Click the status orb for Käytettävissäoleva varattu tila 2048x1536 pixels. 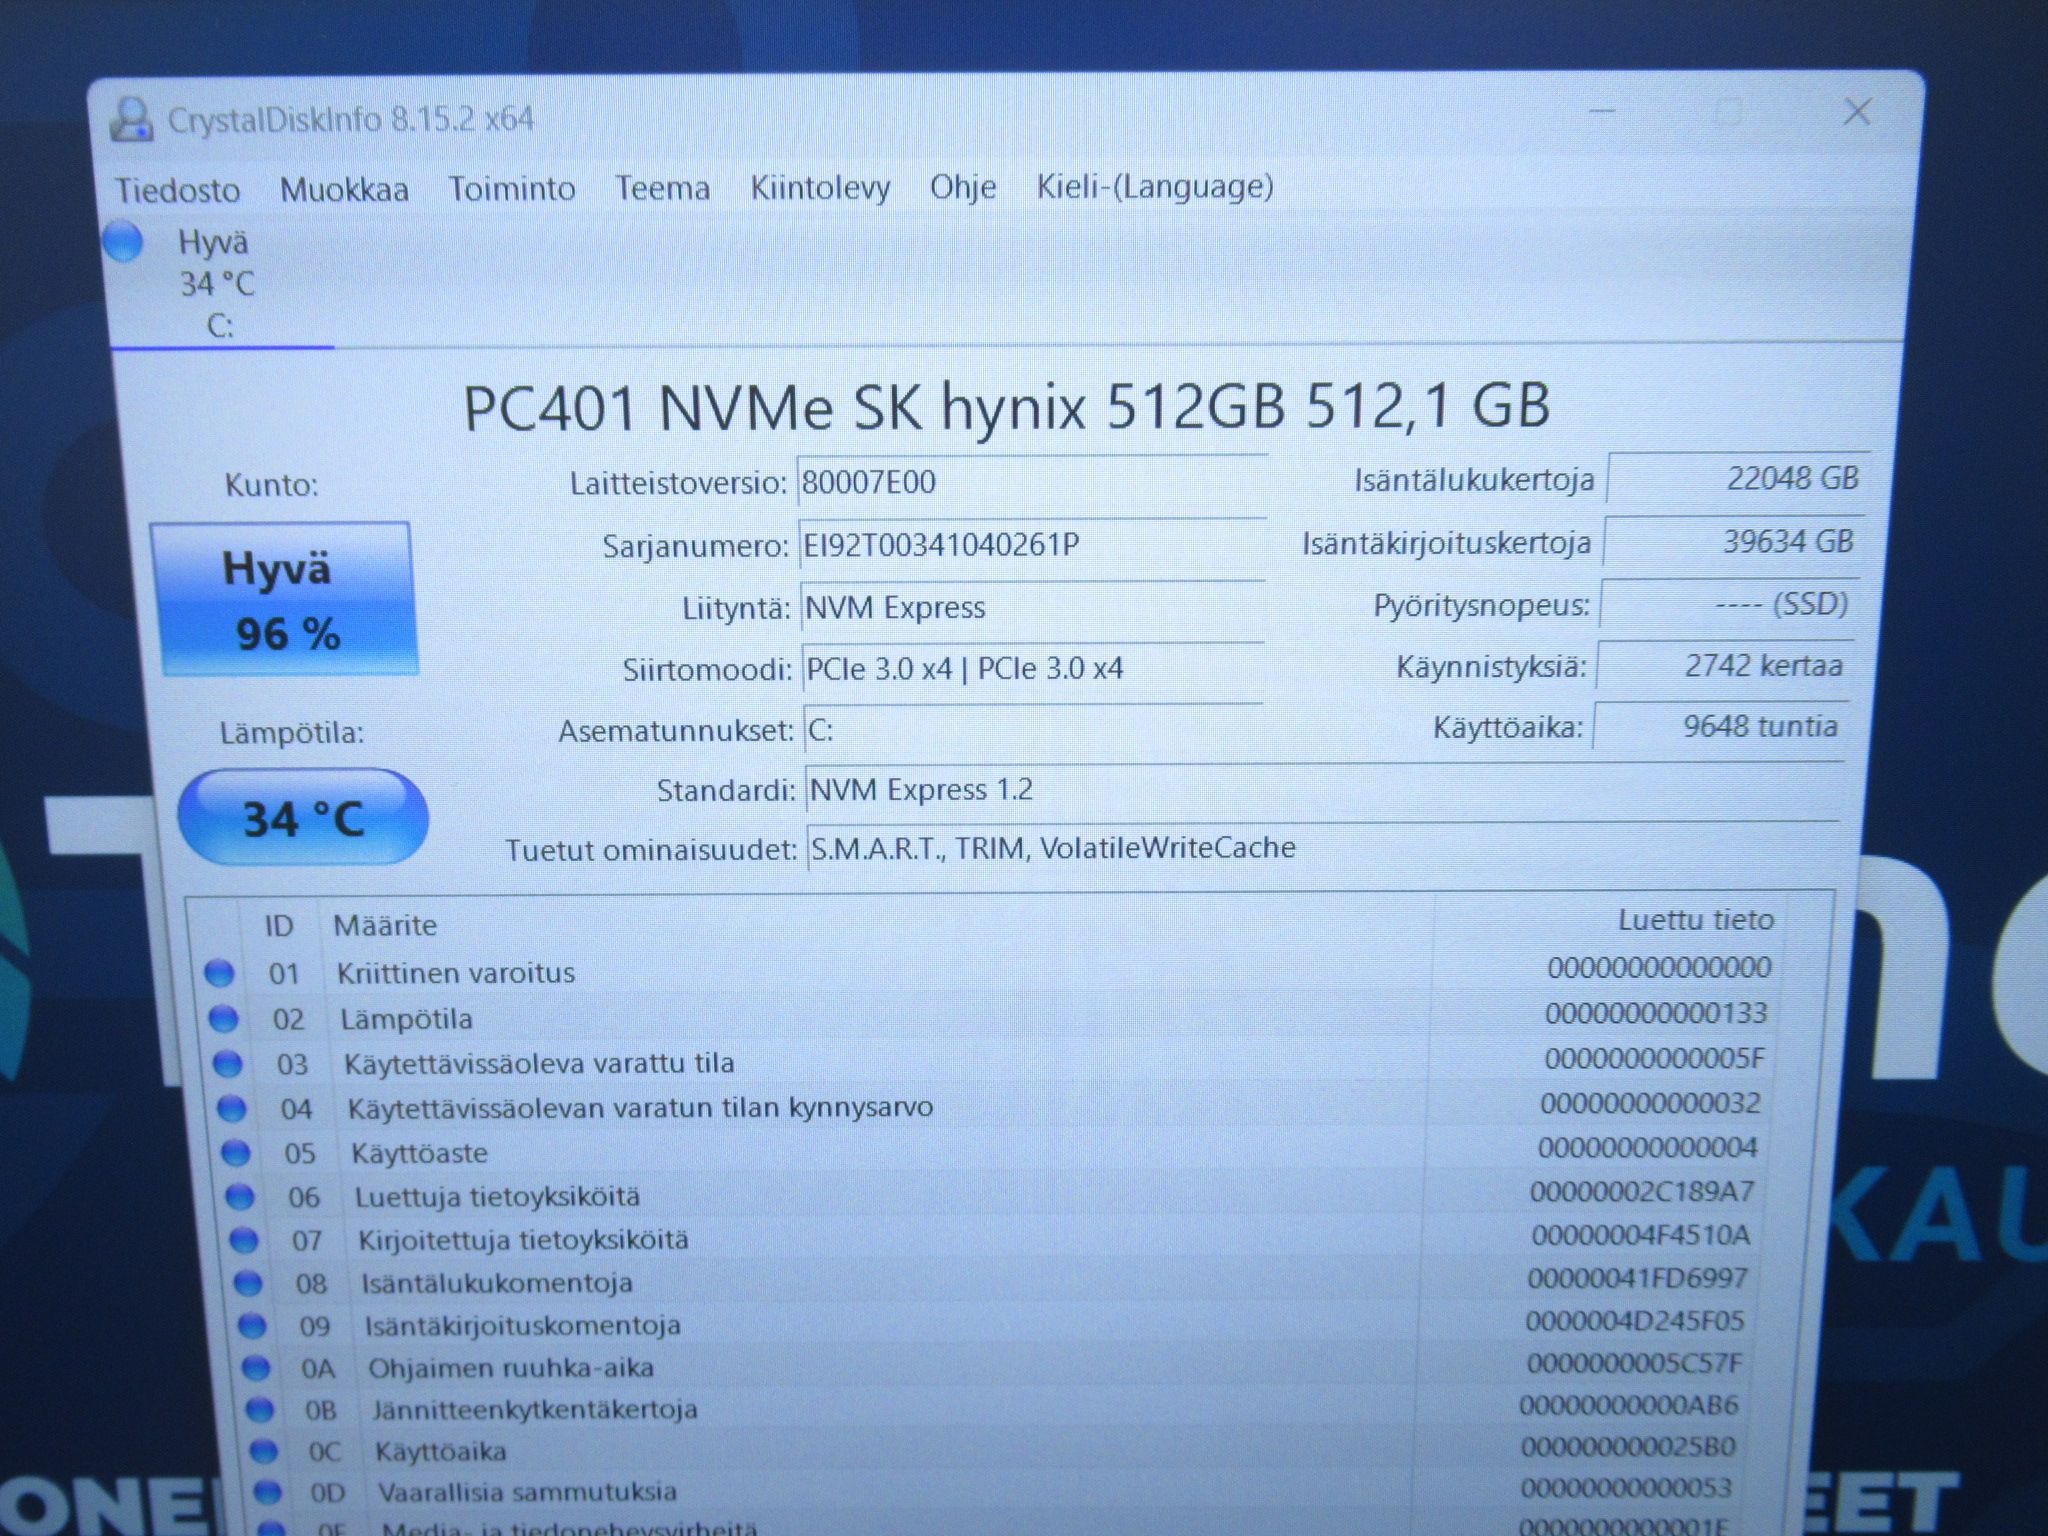tap(228, 1064)
